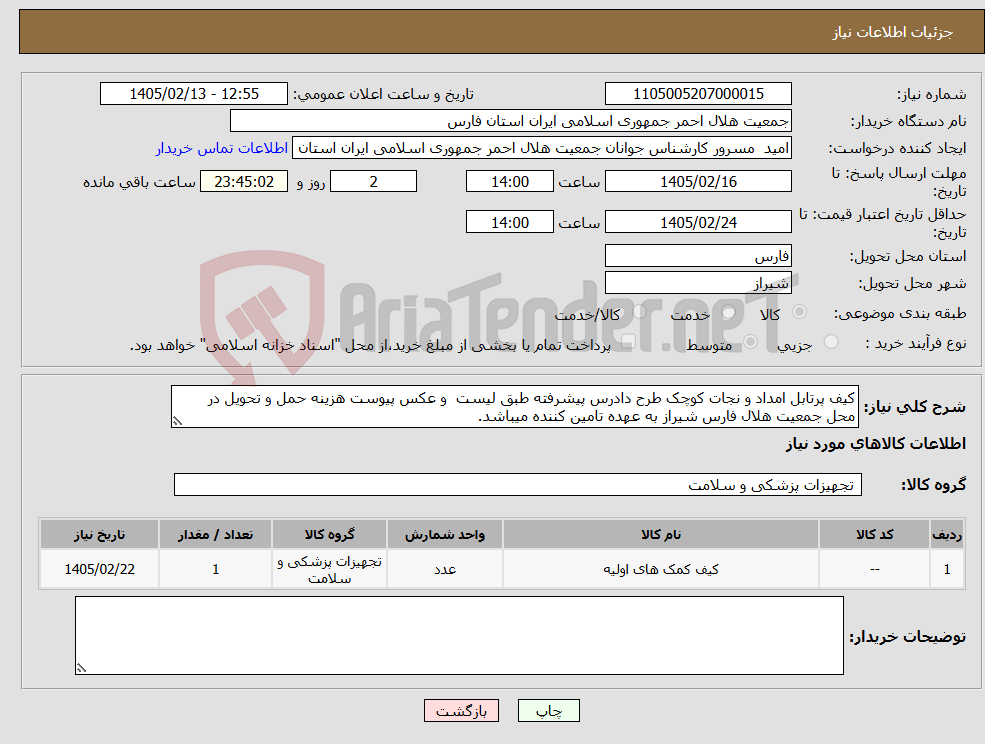Click the price validity hour field 14:00
The image size is (985, 744).
[509, 222]
